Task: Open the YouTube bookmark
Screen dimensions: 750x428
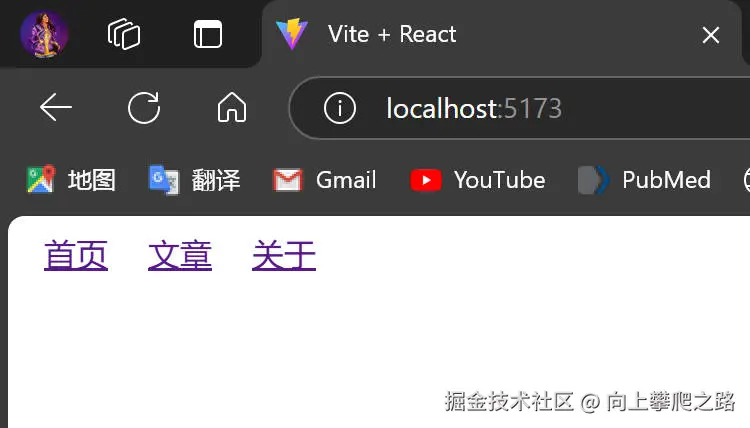Action: [x=478, y=180]
